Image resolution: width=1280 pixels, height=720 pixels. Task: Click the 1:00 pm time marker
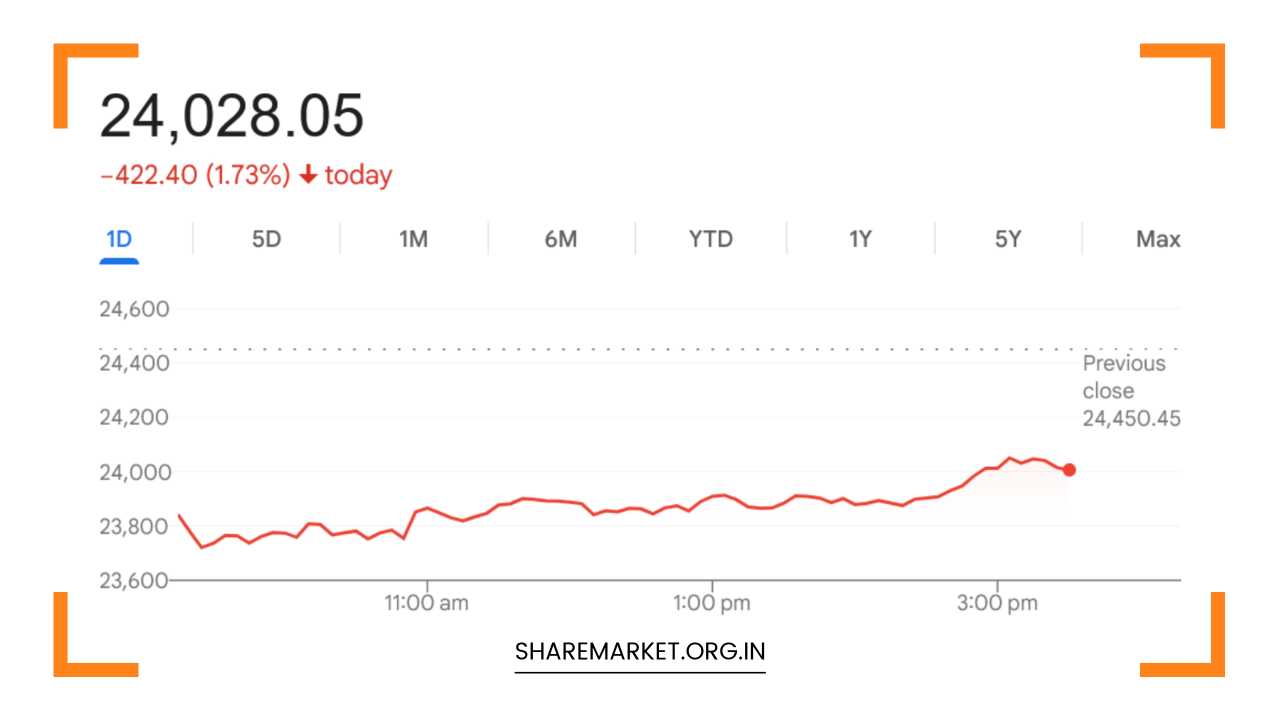coord(712,602)
